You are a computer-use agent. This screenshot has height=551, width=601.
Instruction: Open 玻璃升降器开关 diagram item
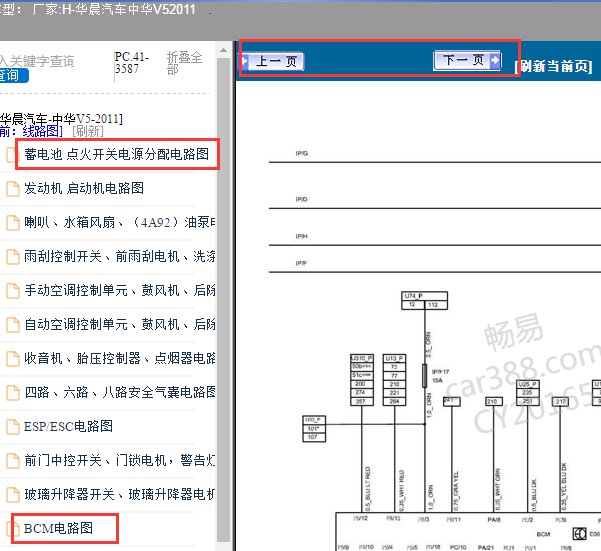pyautogui.click(x=120, y=495)
